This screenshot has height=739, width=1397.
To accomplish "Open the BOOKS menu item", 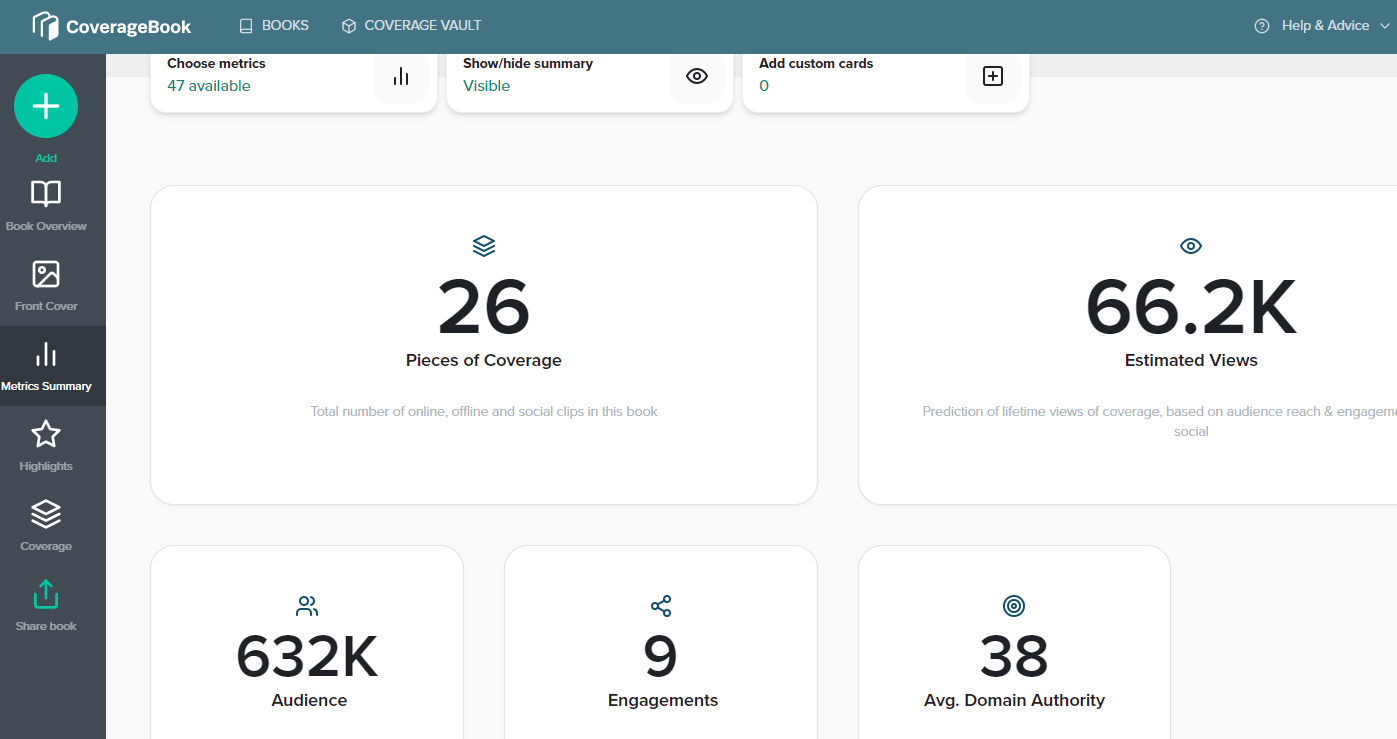I will [x=274, y=25].
